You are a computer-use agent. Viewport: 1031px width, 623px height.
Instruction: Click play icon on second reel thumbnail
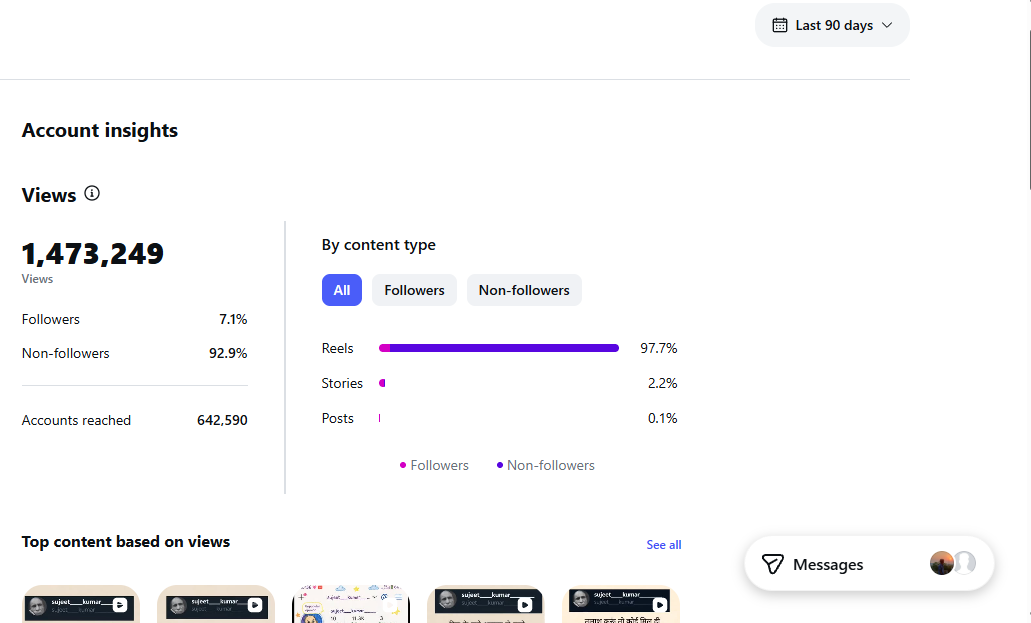click(255, 605)
